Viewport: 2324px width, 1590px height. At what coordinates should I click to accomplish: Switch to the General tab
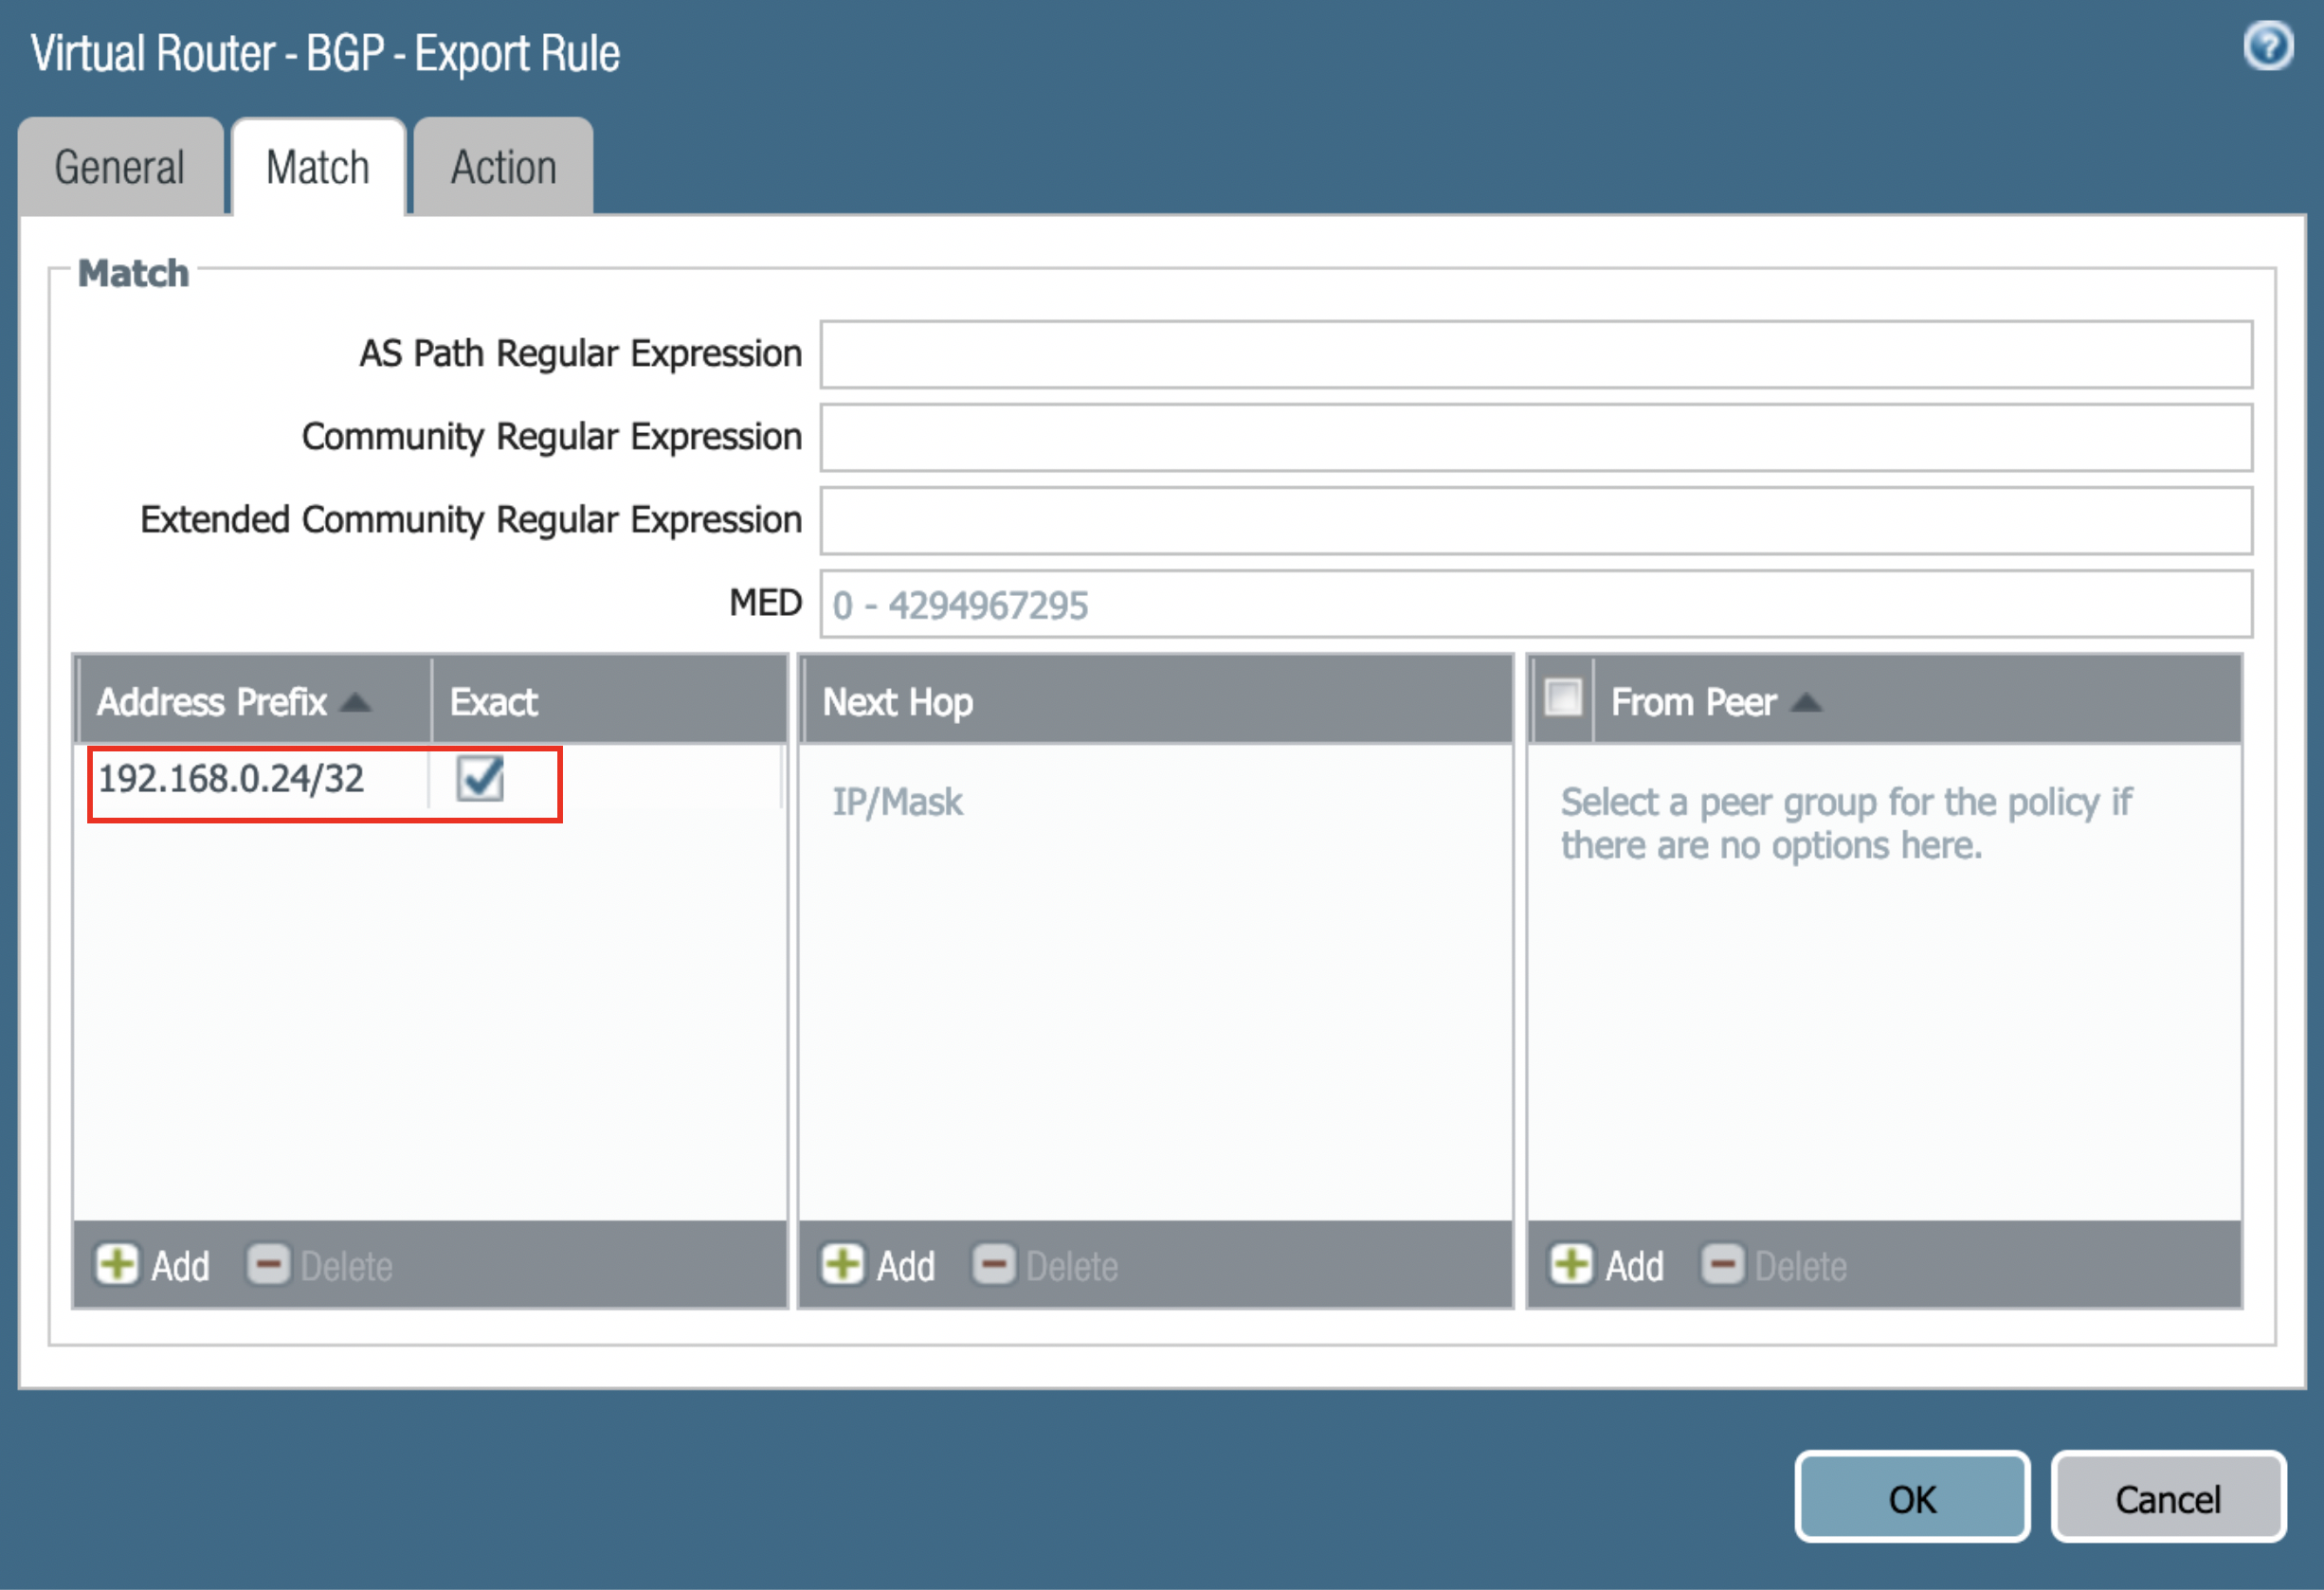(120, 167)
